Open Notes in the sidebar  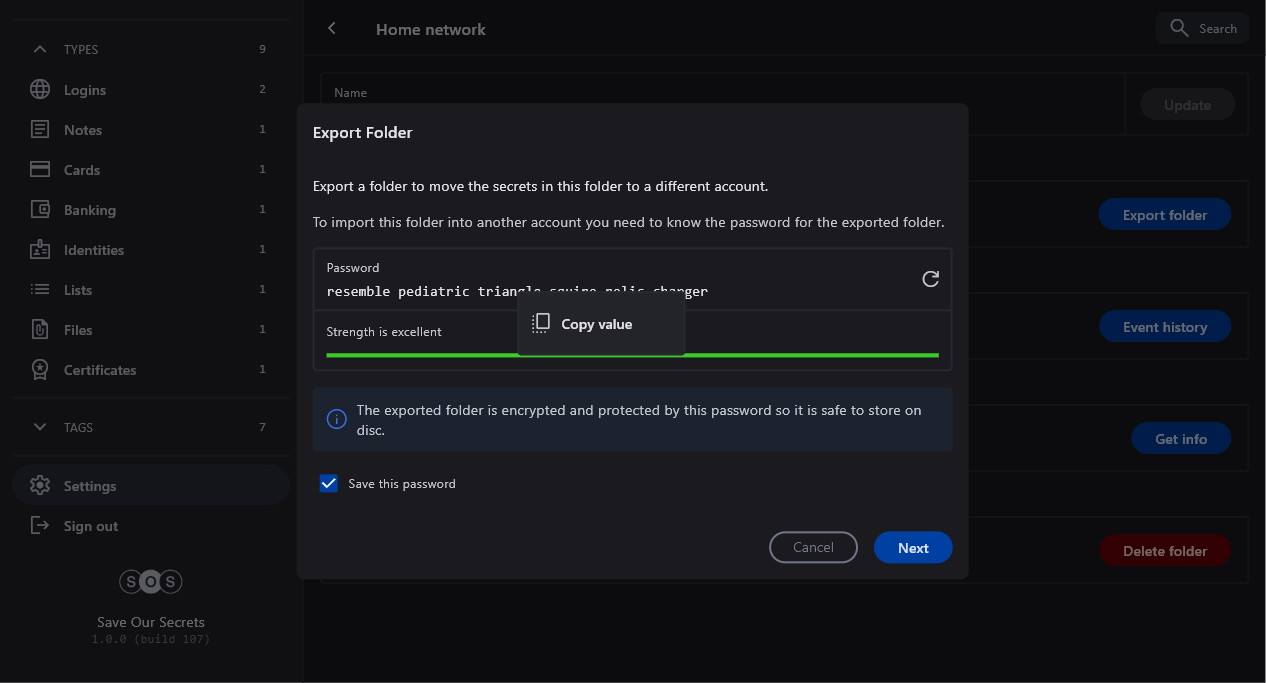click(83, 130)
